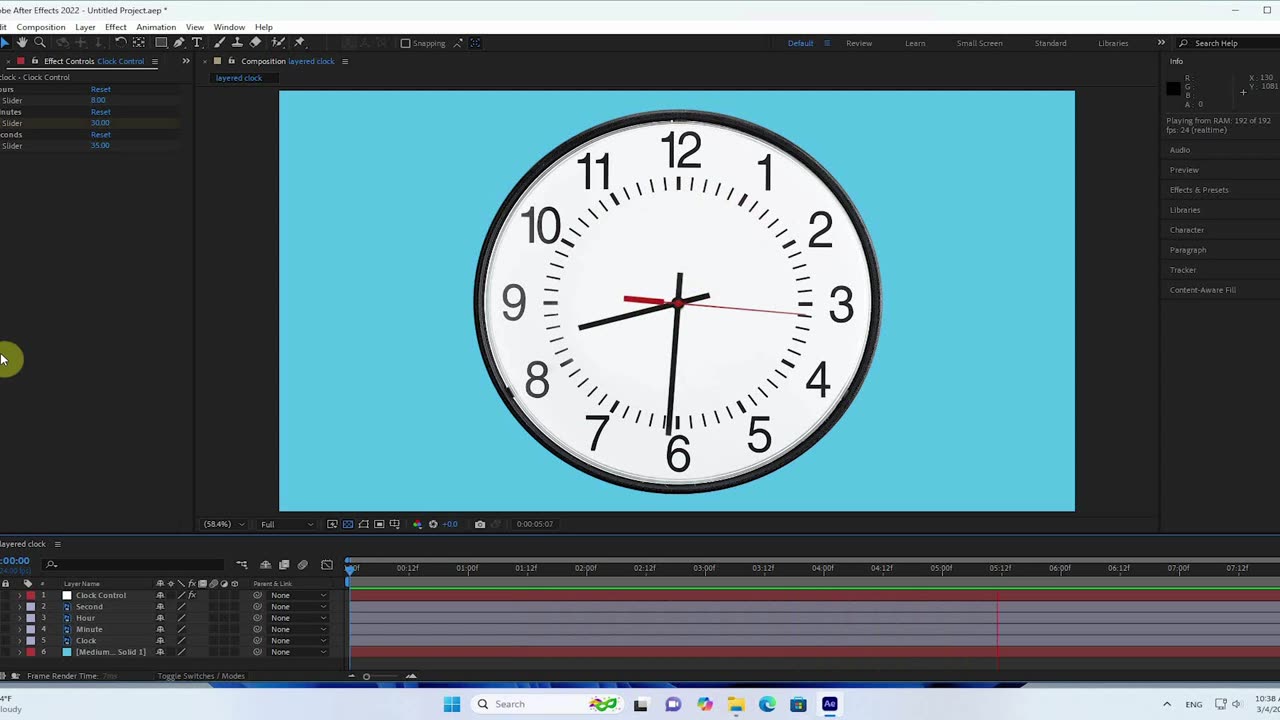Open the Layer menu
The width and height of the screenshot is (1280, 720).
85,27
